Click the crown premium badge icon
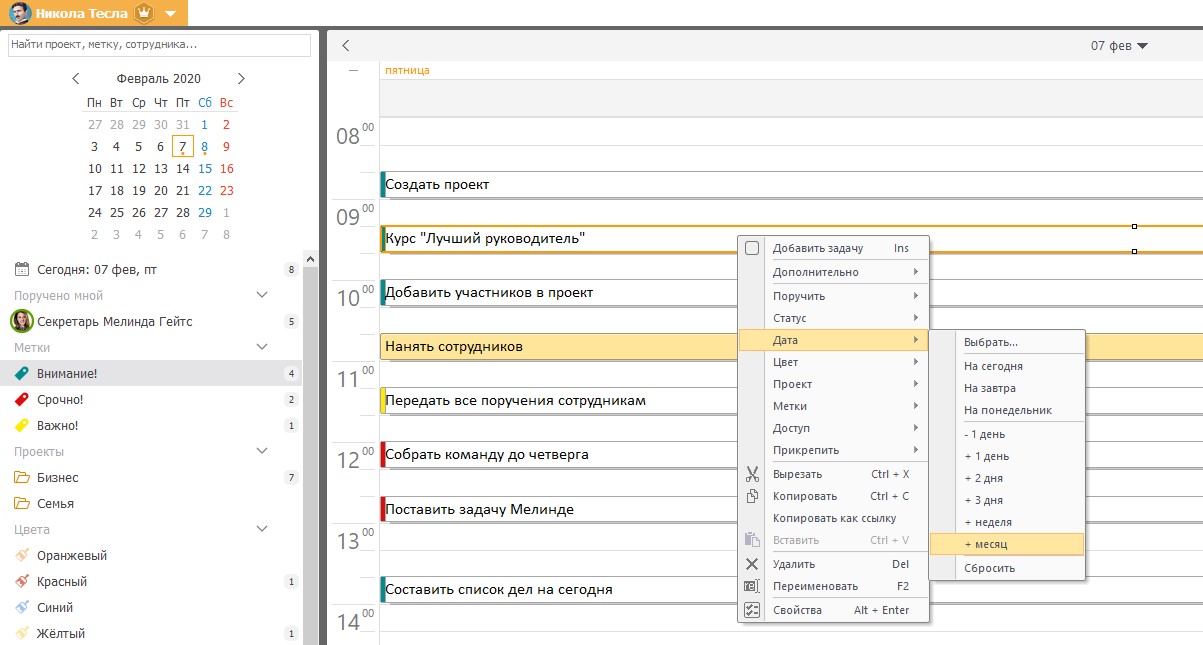The width and height of the screenshot is (1203, 645). coord(144,14)
